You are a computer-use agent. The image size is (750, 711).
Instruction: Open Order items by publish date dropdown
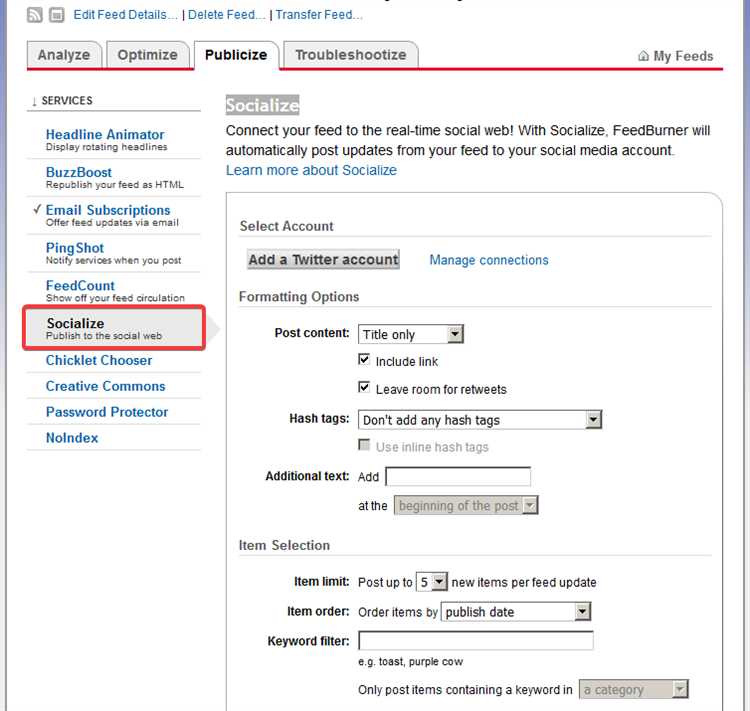point(516,611)
